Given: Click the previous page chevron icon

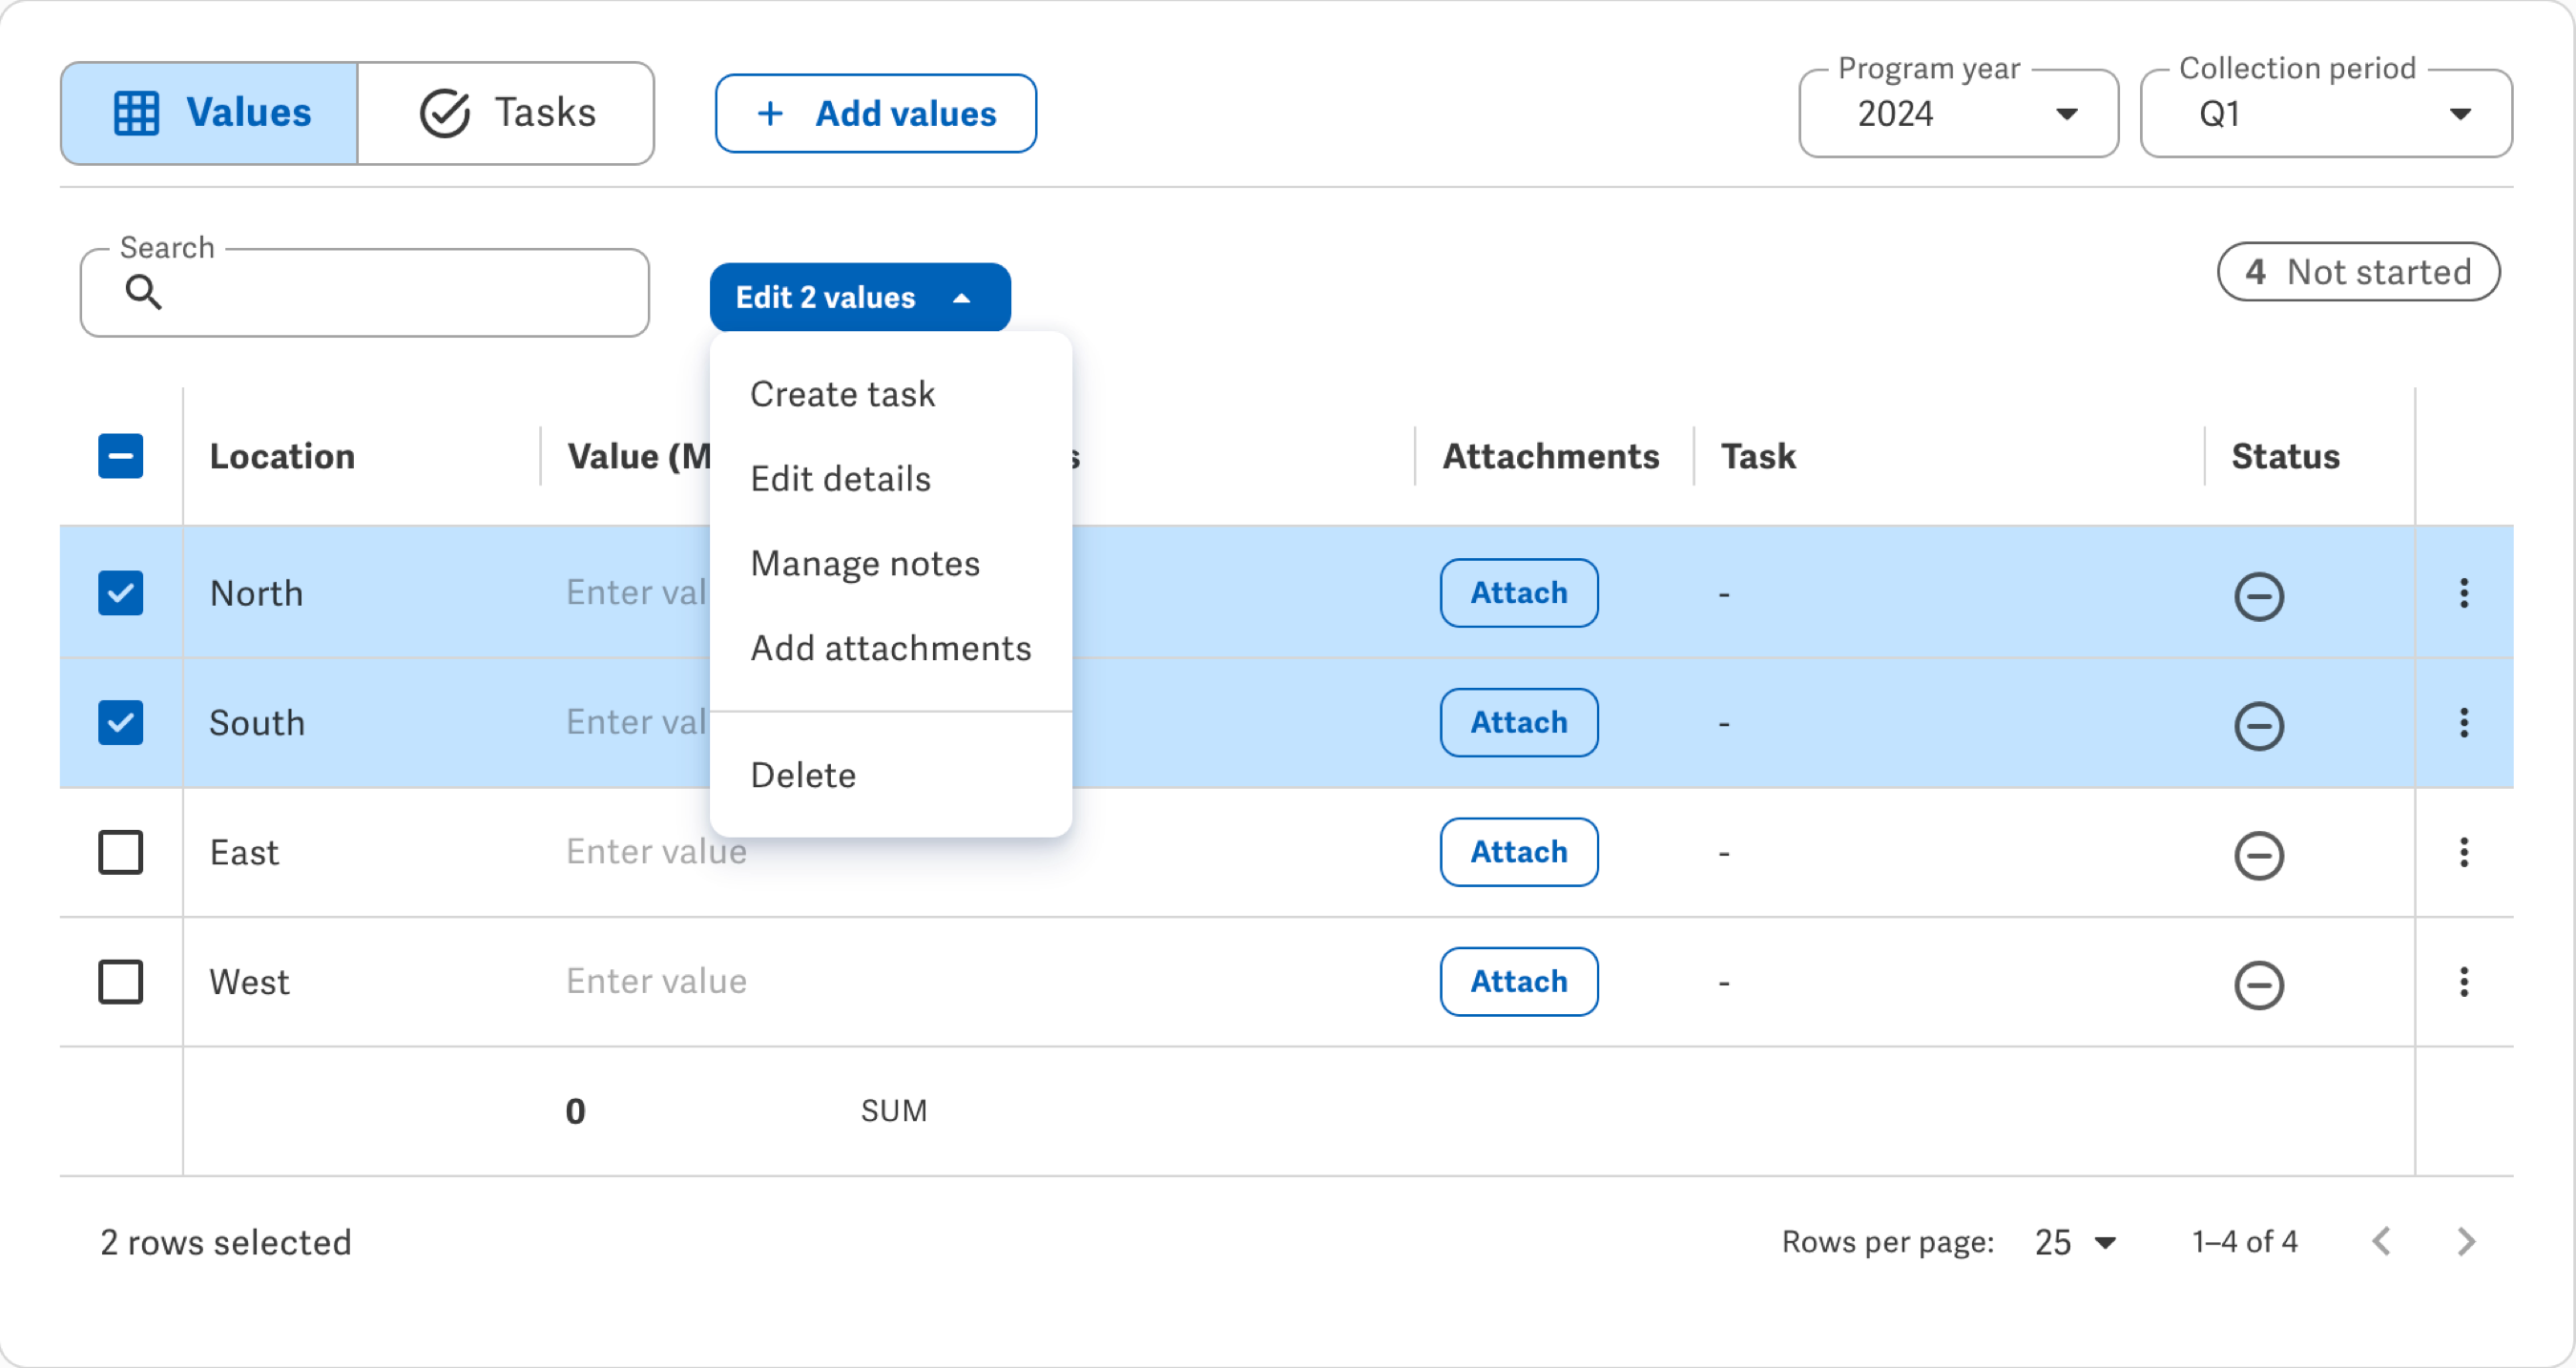Looking at the screenshot, I should (x=2384, y=1241).
